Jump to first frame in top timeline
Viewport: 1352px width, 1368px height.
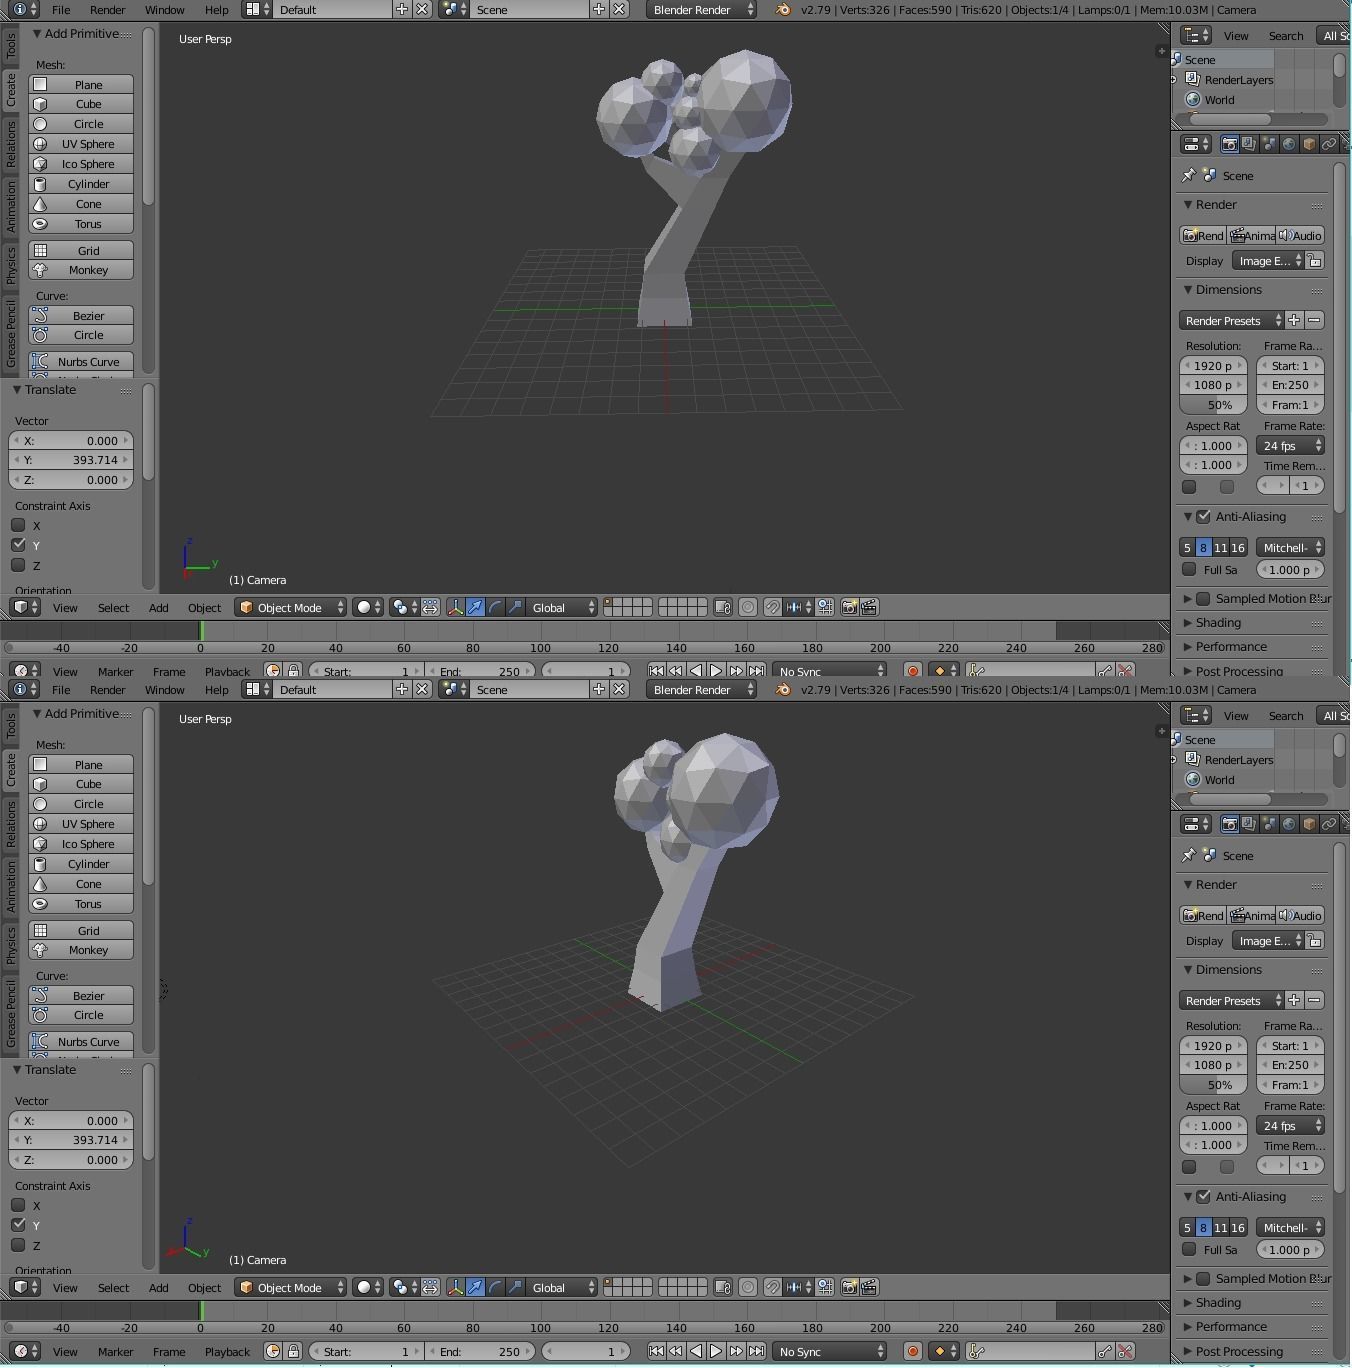point(656,671)
